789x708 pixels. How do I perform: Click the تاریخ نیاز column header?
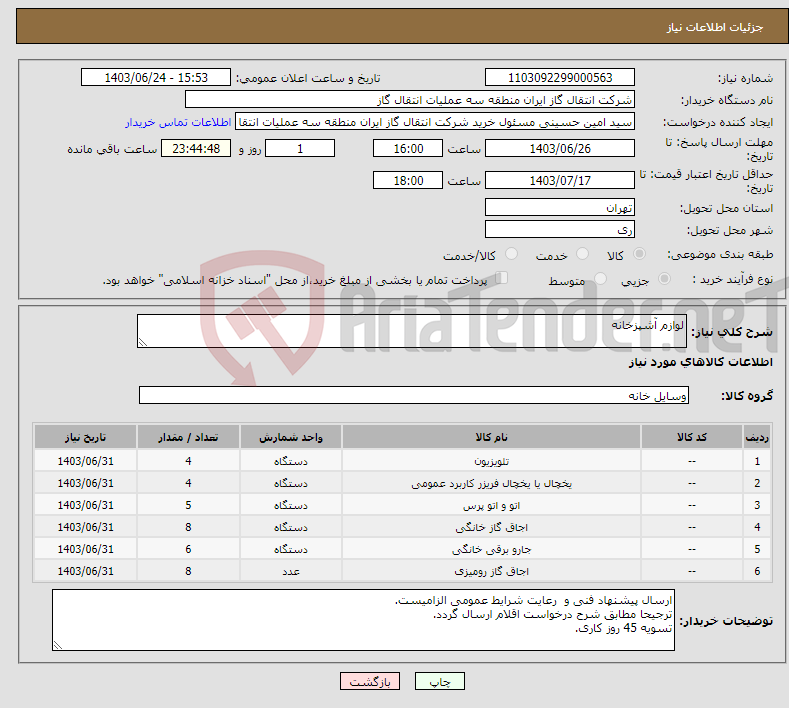pyautogui.click(x=86, y=437)
